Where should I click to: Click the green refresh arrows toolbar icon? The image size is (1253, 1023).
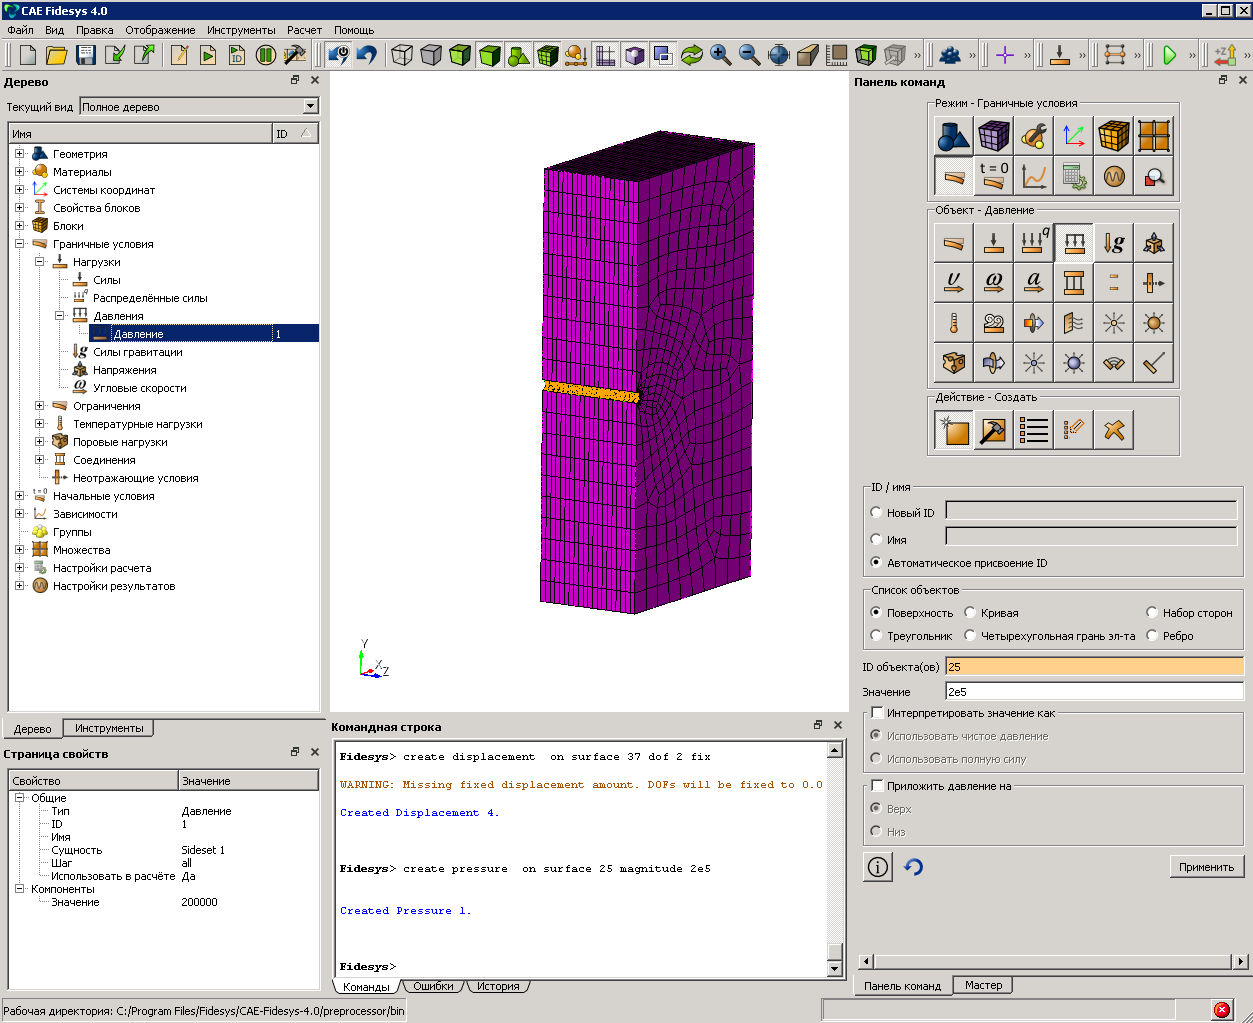(691, 55)
